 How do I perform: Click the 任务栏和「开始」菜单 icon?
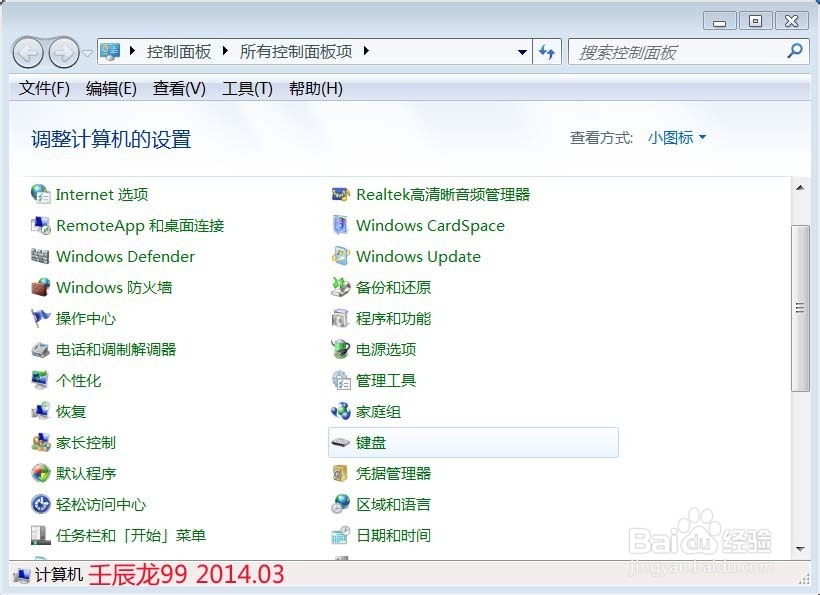[x=40, y=535]
